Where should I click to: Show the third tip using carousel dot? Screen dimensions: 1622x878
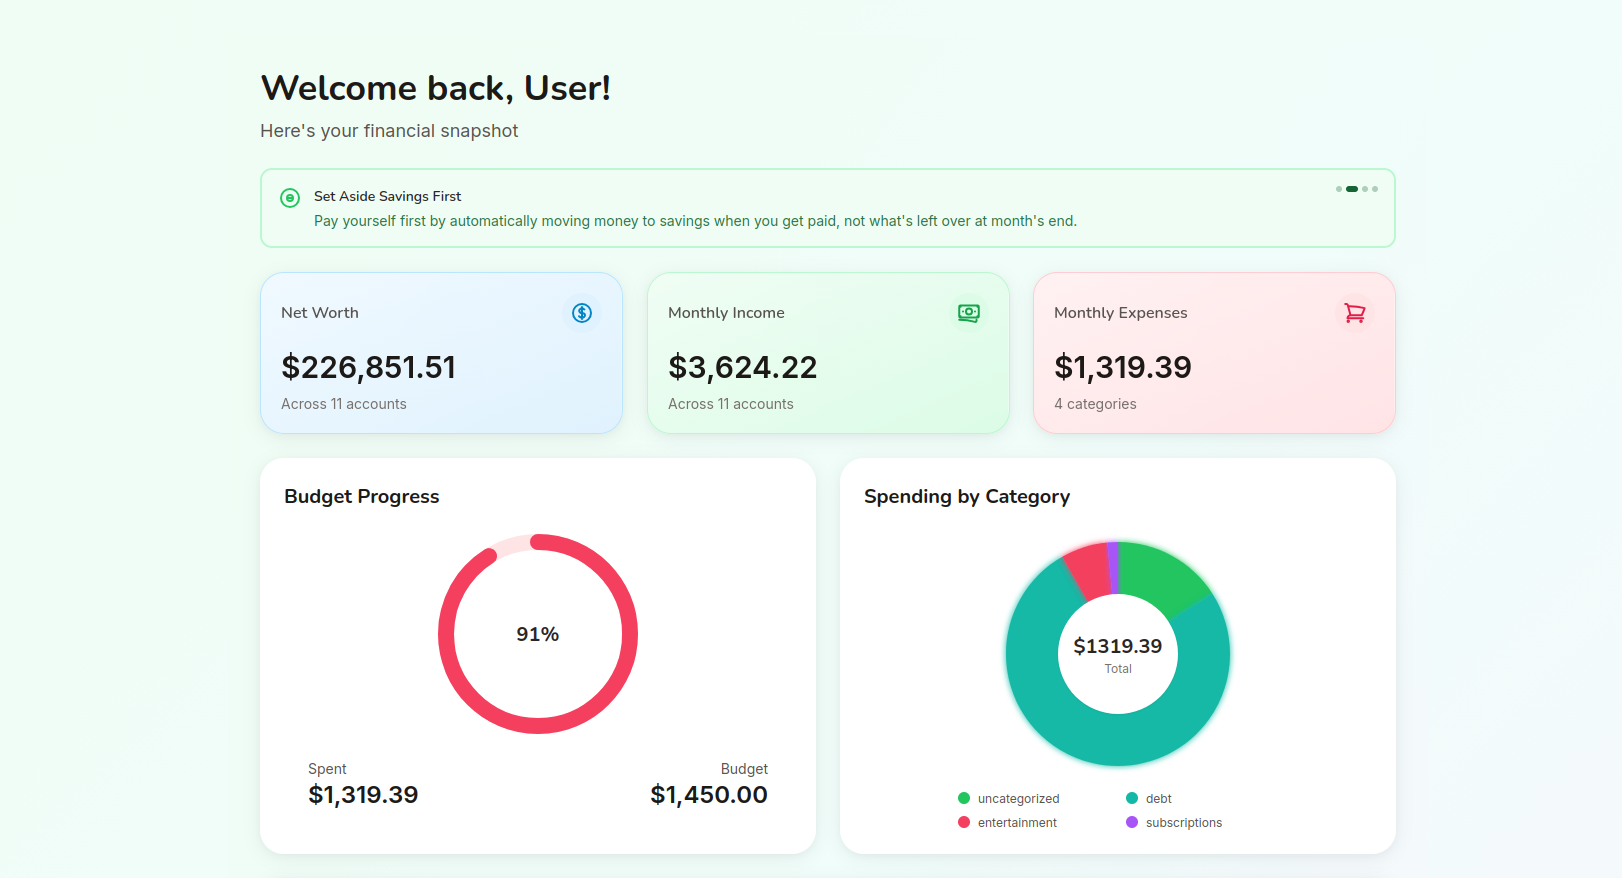(1365, 189)
